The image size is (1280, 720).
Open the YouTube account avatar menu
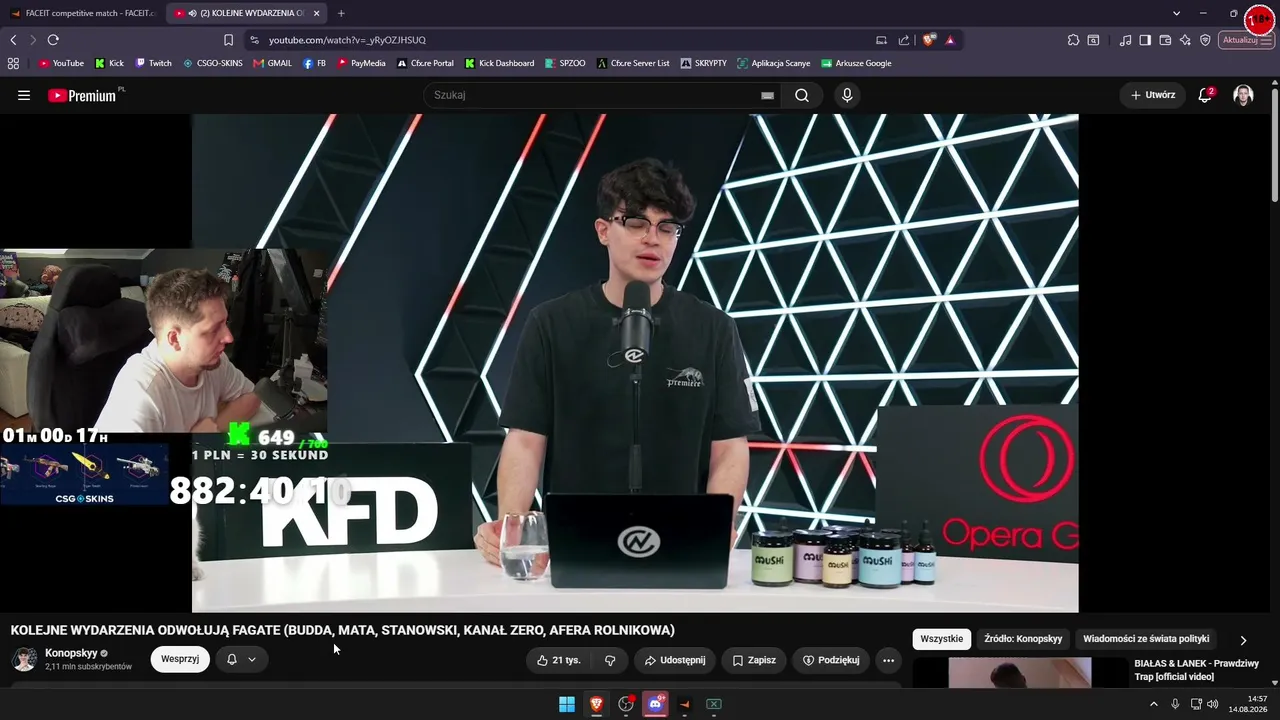tap(1243, 95)
